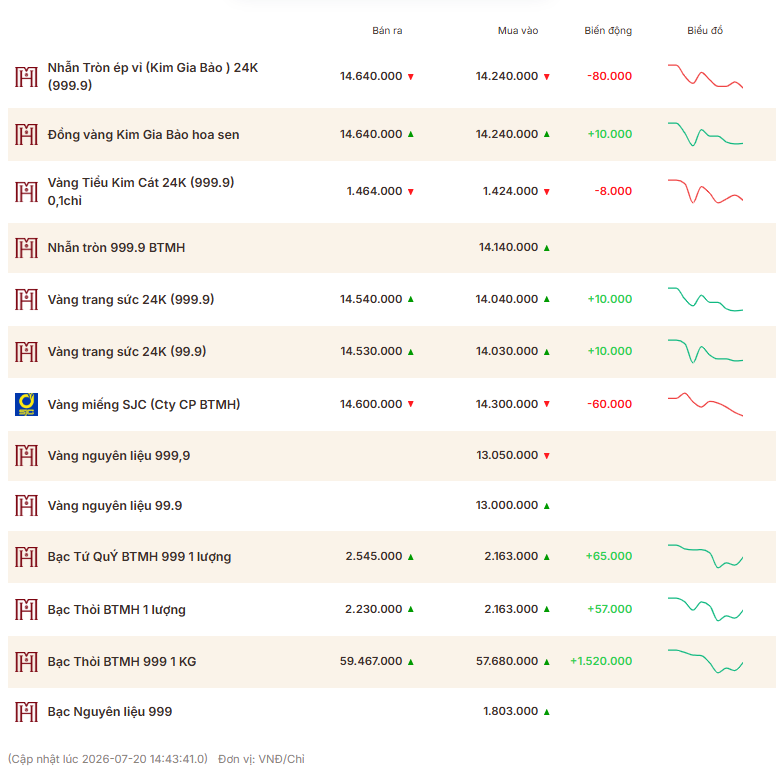Select the Biểu đồ column header
Screen dimensions: 780x773
point(705,30)
